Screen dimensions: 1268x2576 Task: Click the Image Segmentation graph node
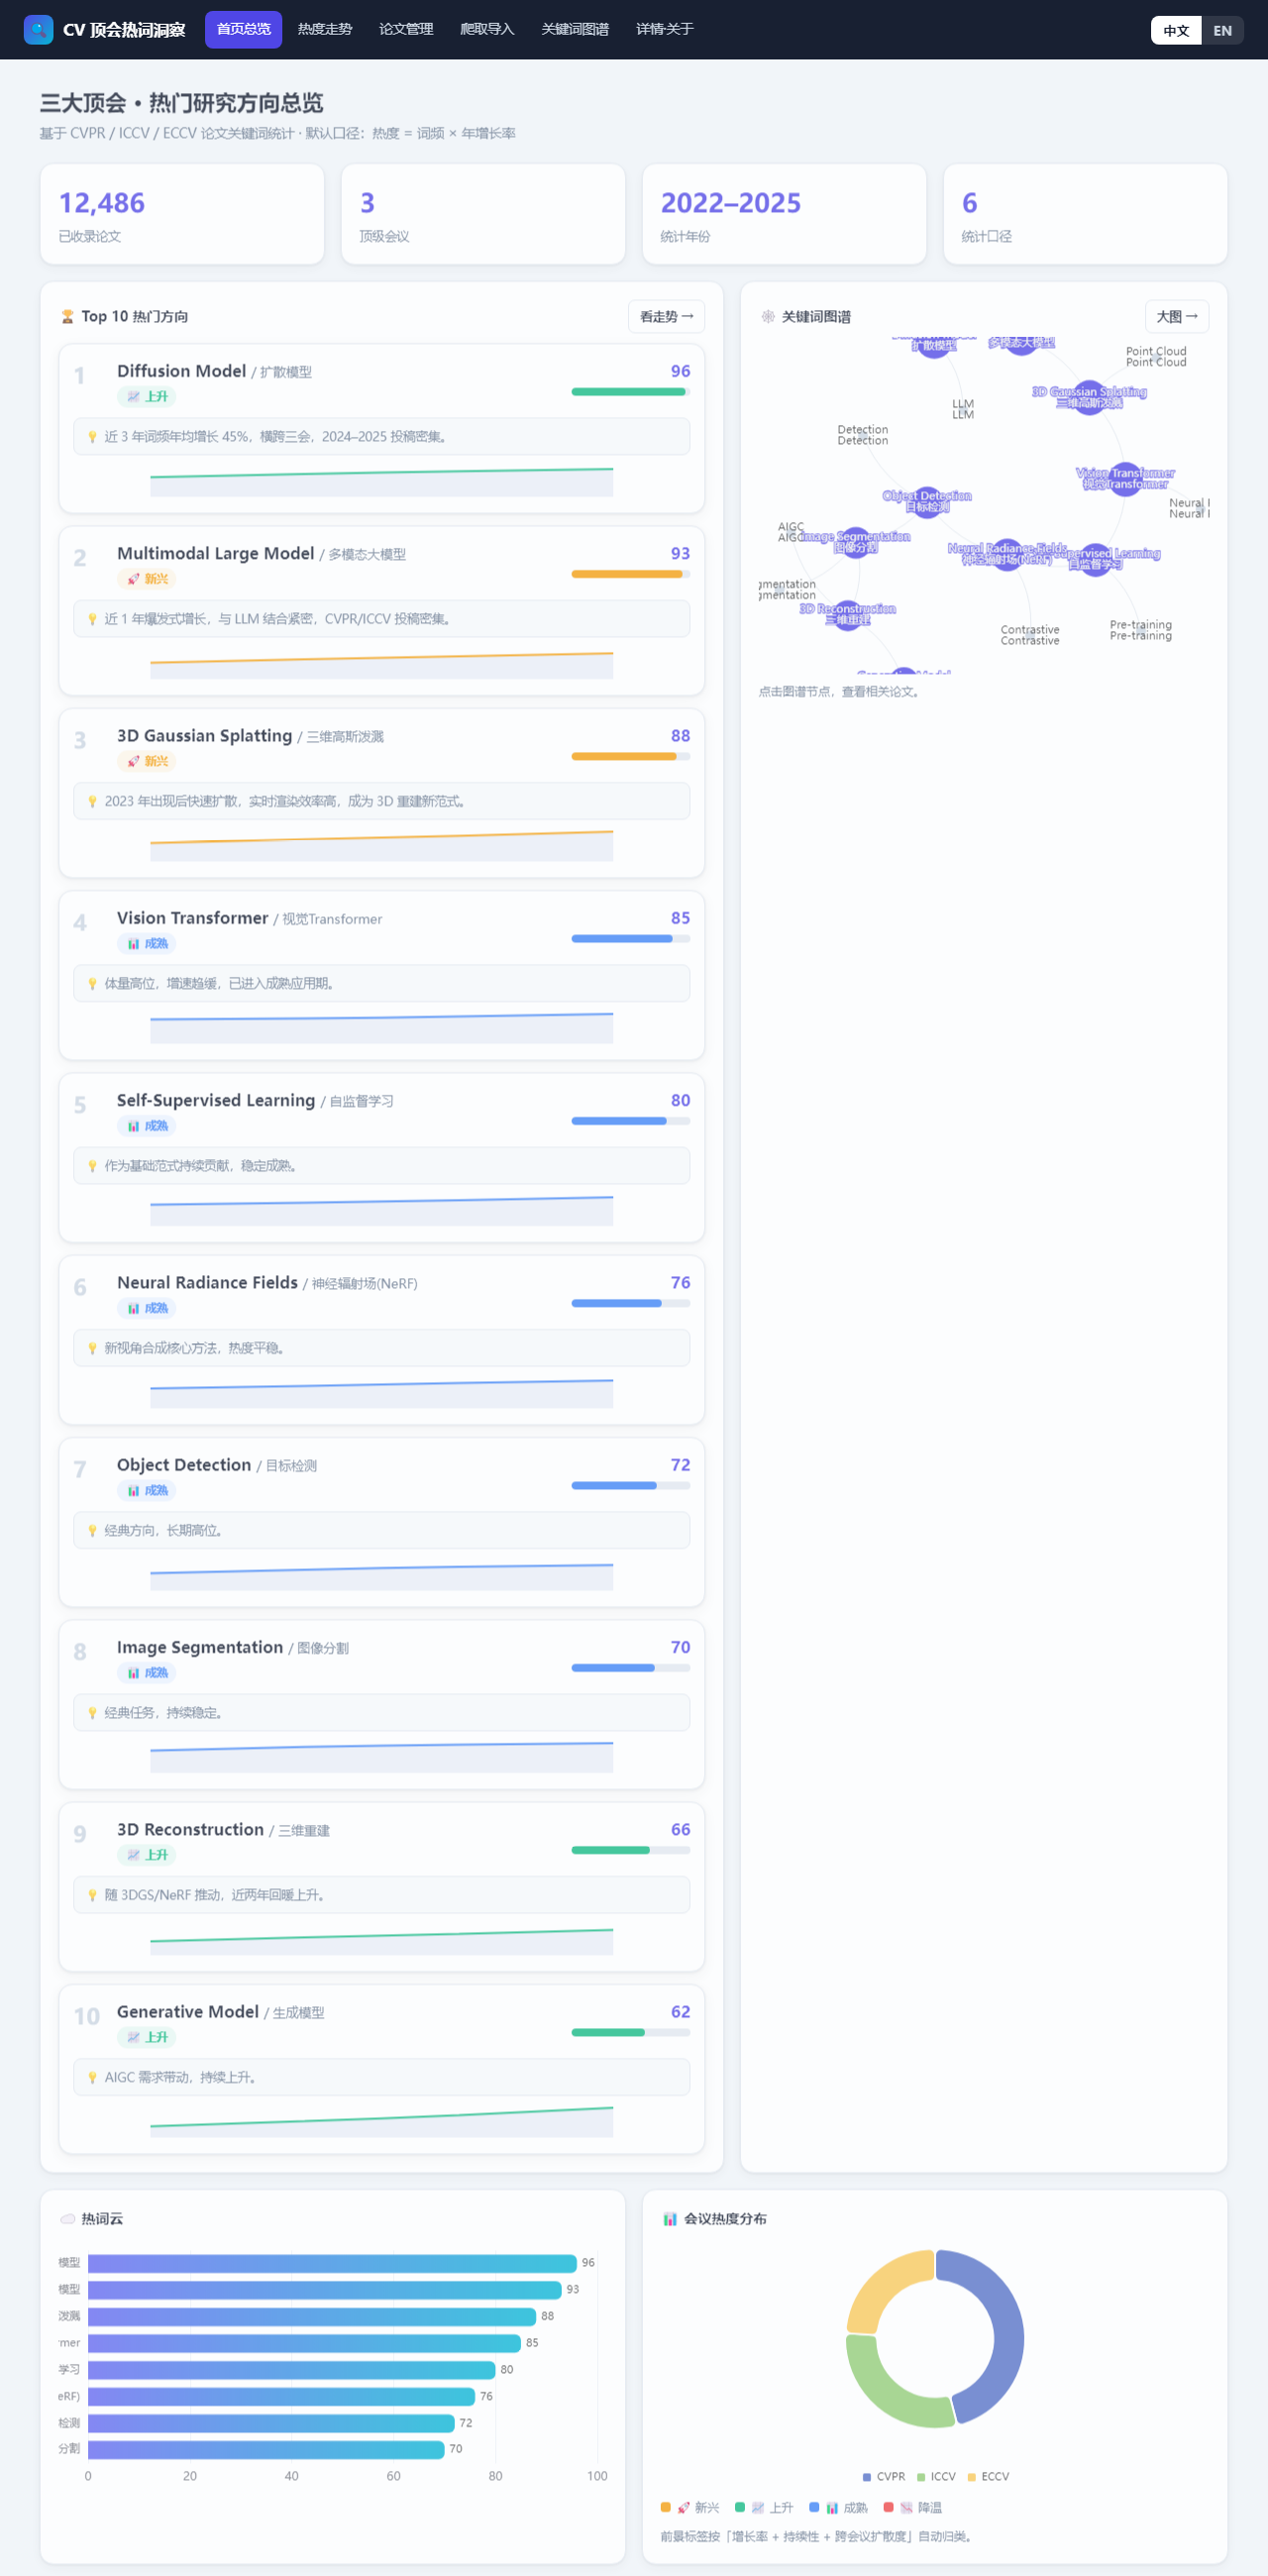tap(855, 542)
